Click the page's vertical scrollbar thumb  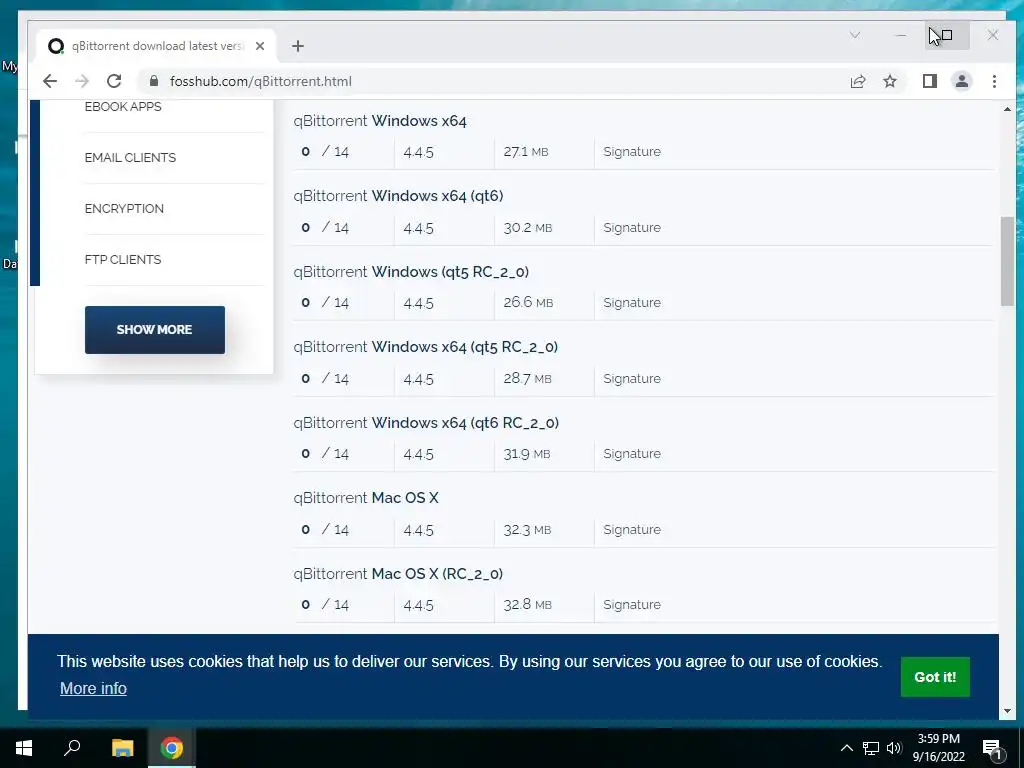coord(1006,261)
